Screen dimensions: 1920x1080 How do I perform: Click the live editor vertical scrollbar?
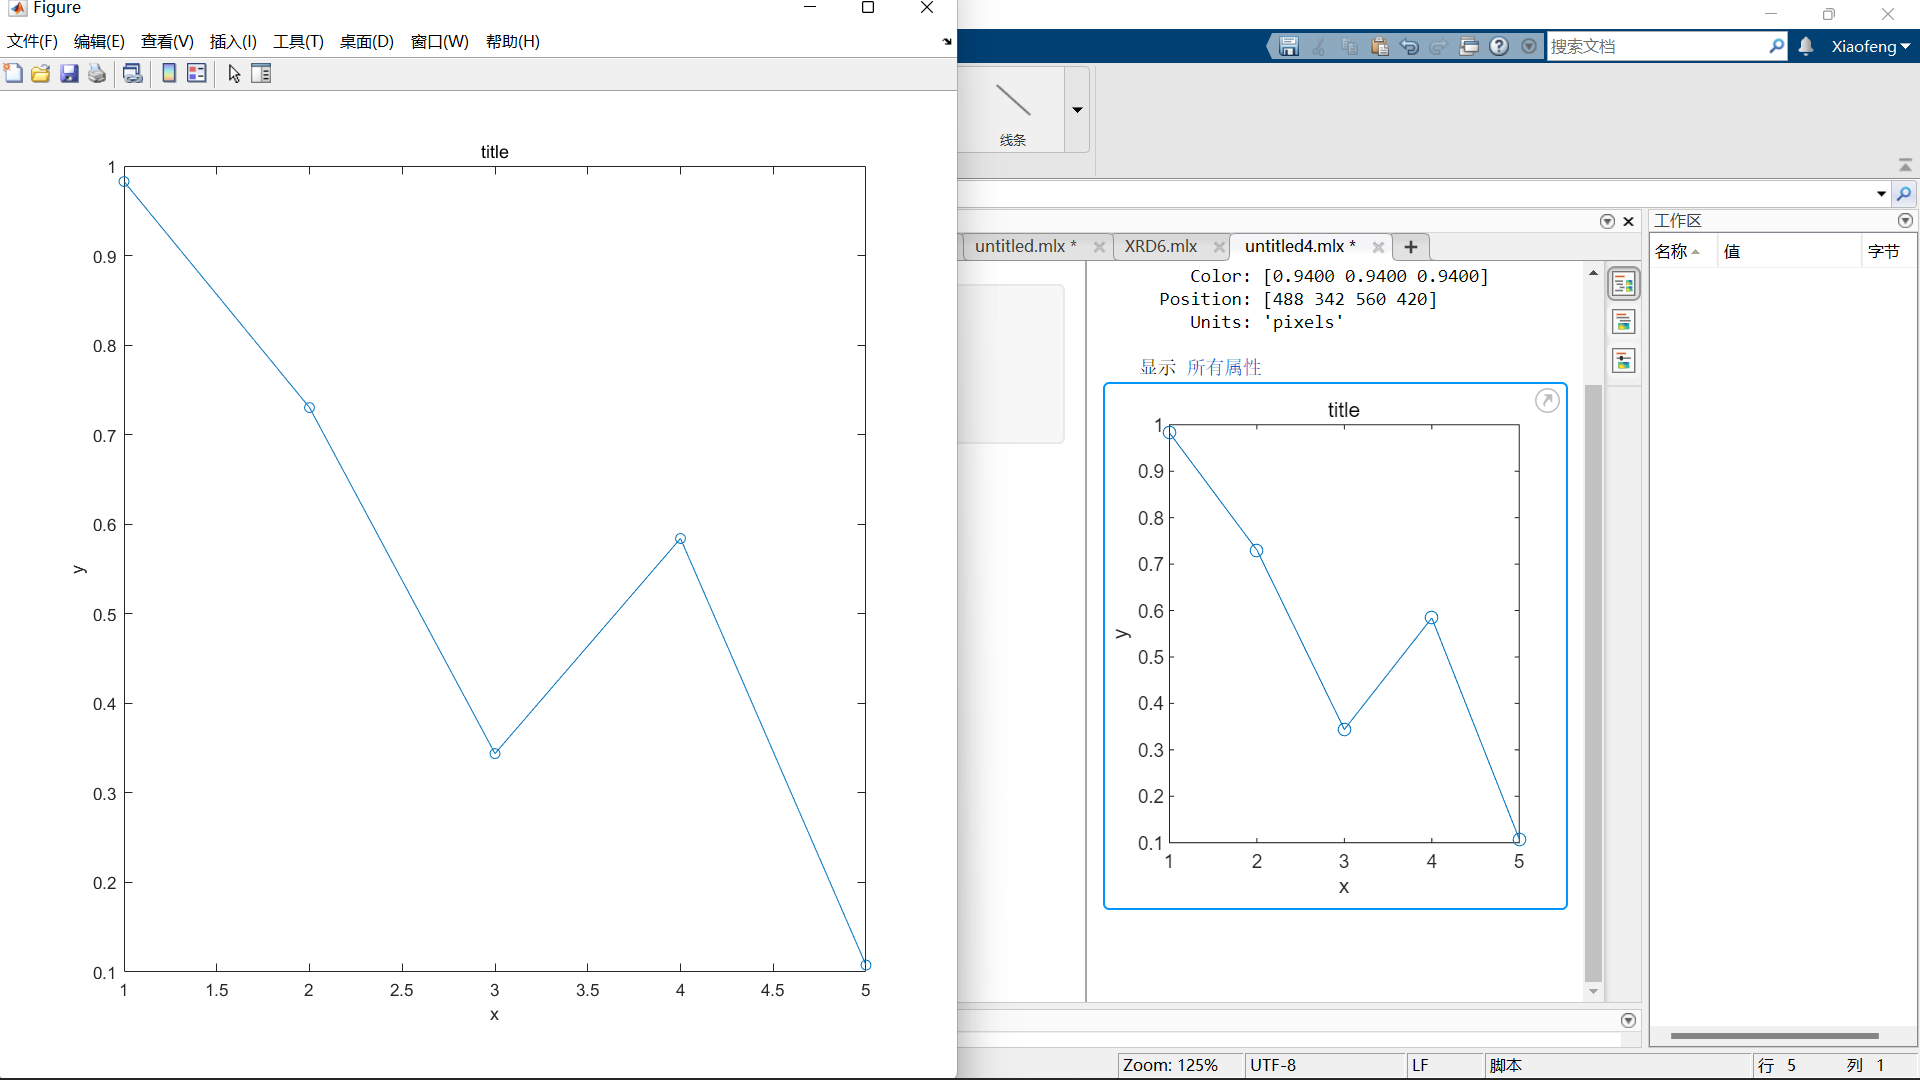click(1593, 680)
